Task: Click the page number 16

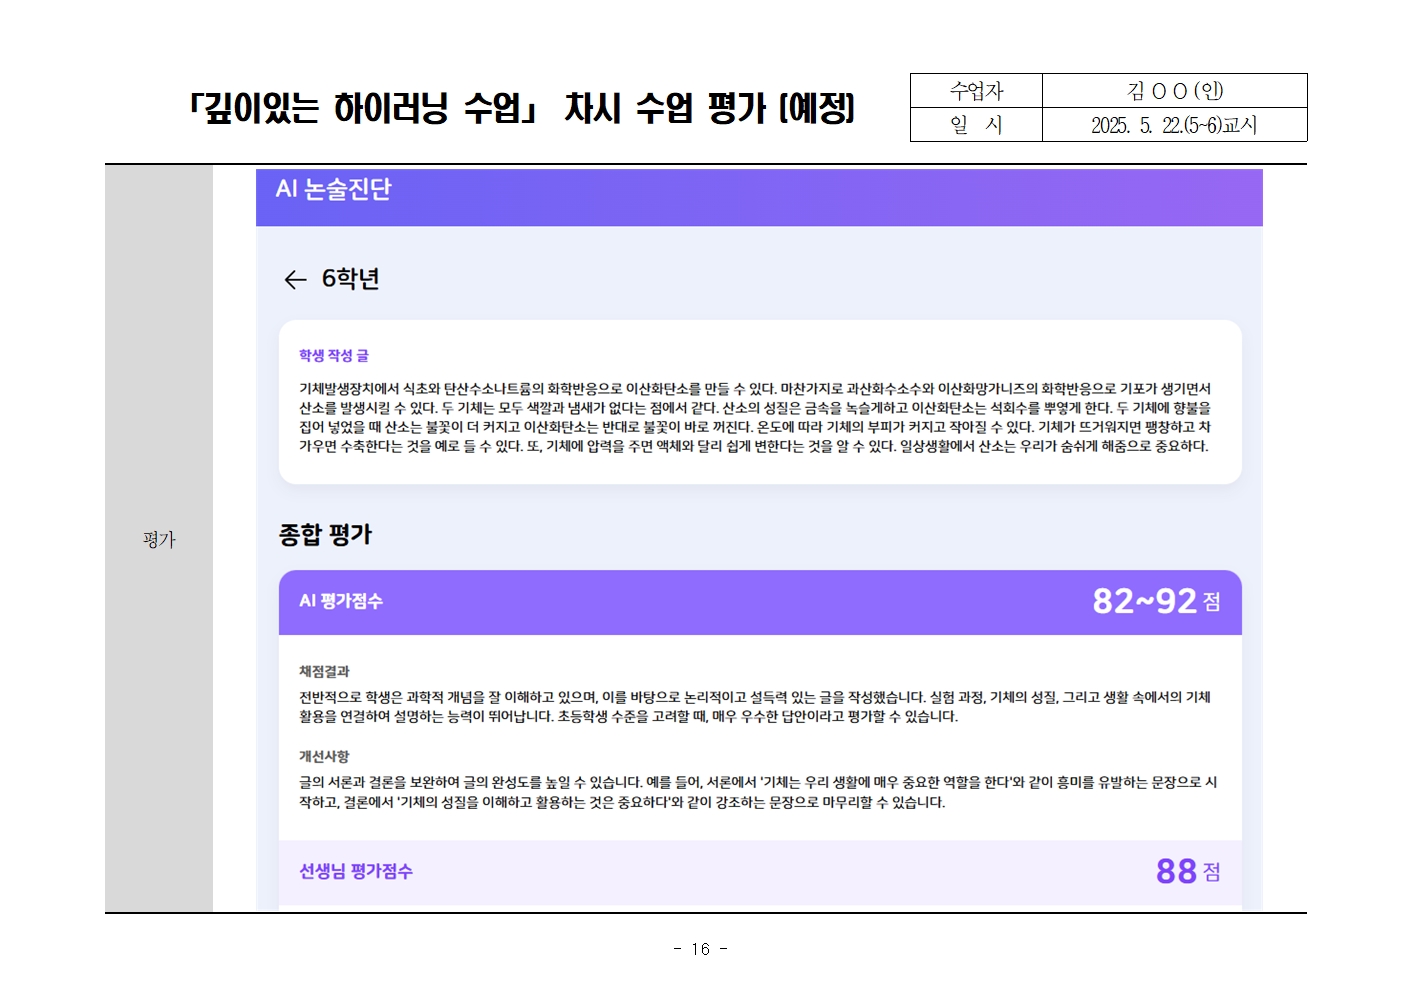Action: pyautogui.click(x=700, y=949)
